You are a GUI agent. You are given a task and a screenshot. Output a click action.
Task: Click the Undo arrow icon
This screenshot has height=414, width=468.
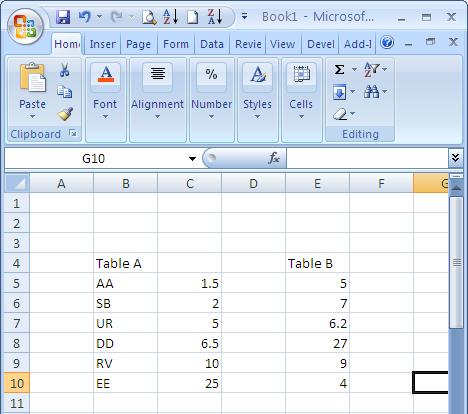tap(84, 16)
